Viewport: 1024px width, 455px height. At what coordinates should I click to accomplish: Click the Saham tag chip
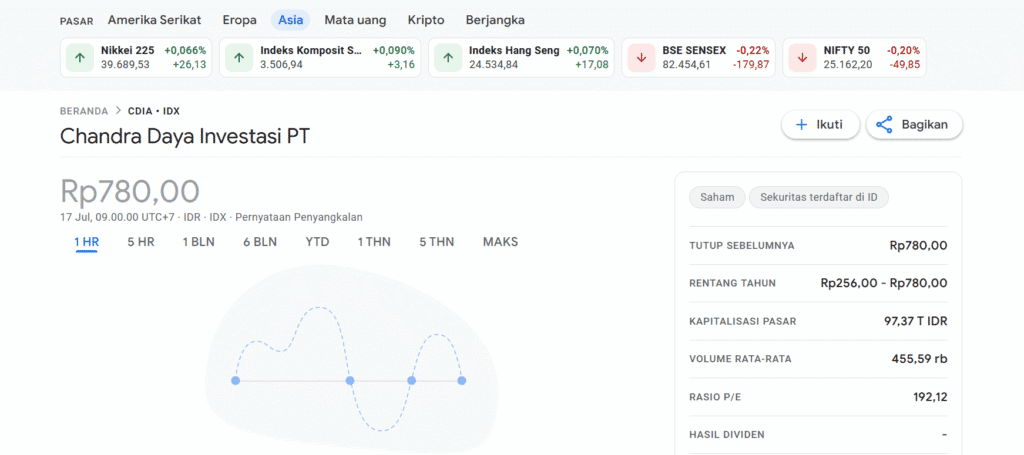tap(717, 198)
